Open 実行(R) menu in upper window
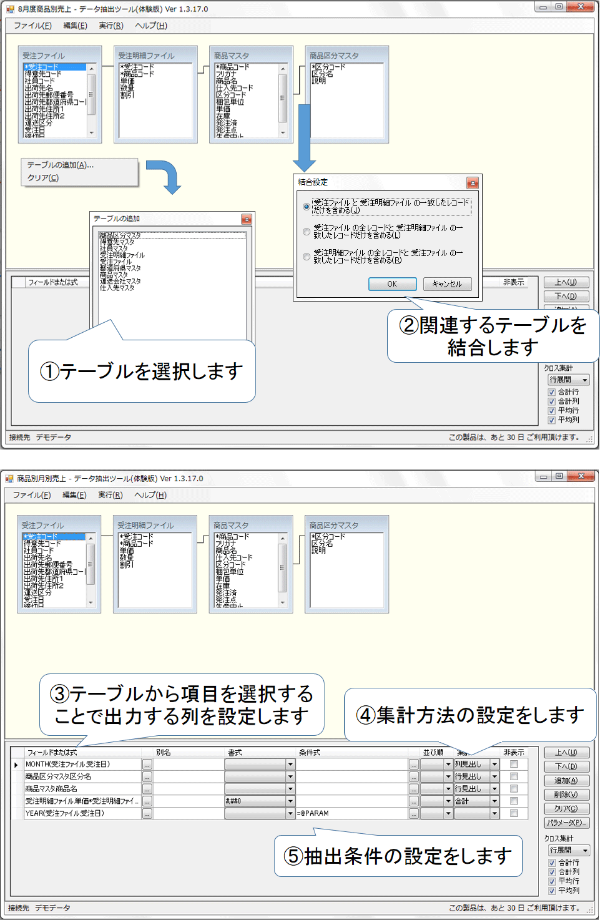This screenshot has height=920, width=600. click(x=111, y=25)
